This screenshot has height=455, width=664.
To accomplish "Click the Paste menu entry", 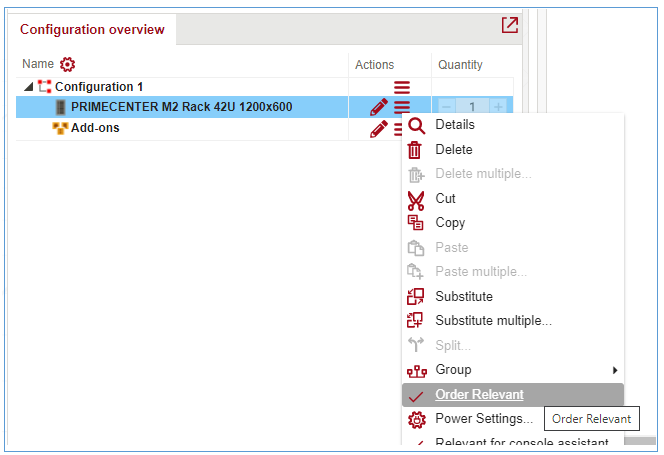I will click(513, 248).
